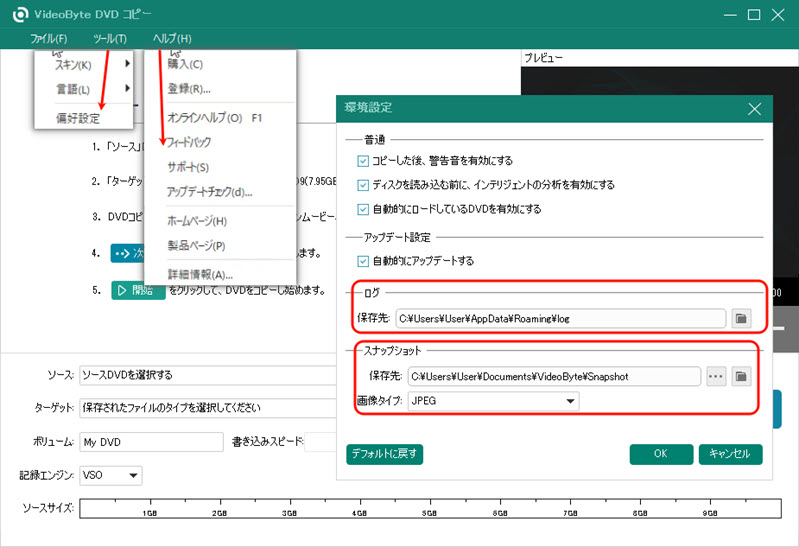This screenshot has width=799, height=547.
Task: Expand the 記録エンジン VSO dropdown
Action: point(112,475)
